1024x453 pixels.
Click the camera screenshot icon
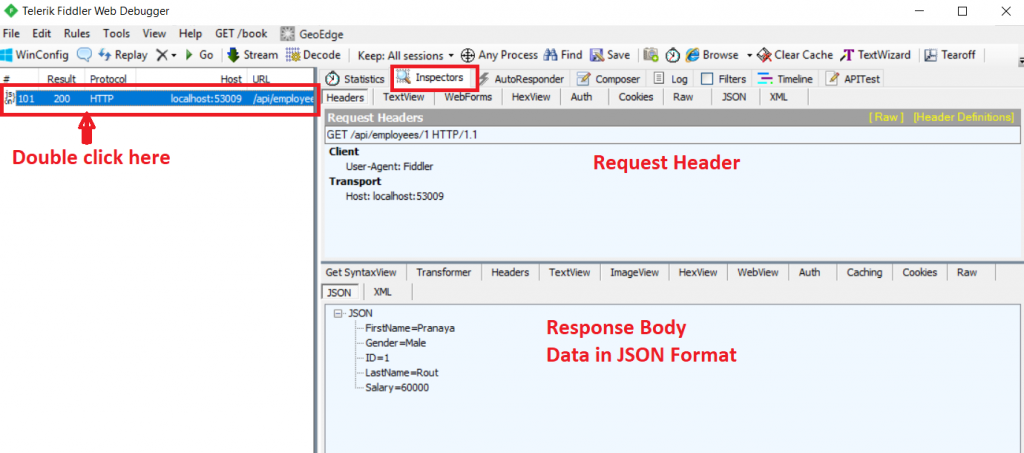point(650,55)
